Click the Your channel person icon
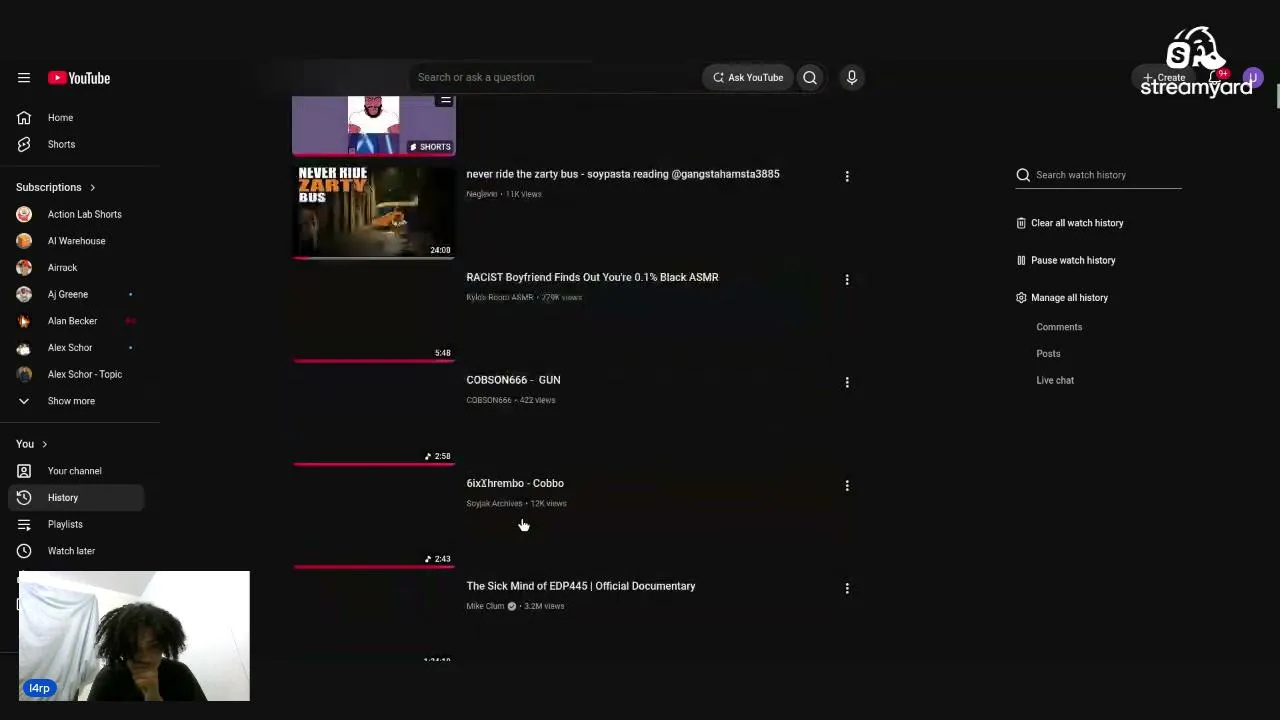The image size is (1280, 720). click(24, 471)
